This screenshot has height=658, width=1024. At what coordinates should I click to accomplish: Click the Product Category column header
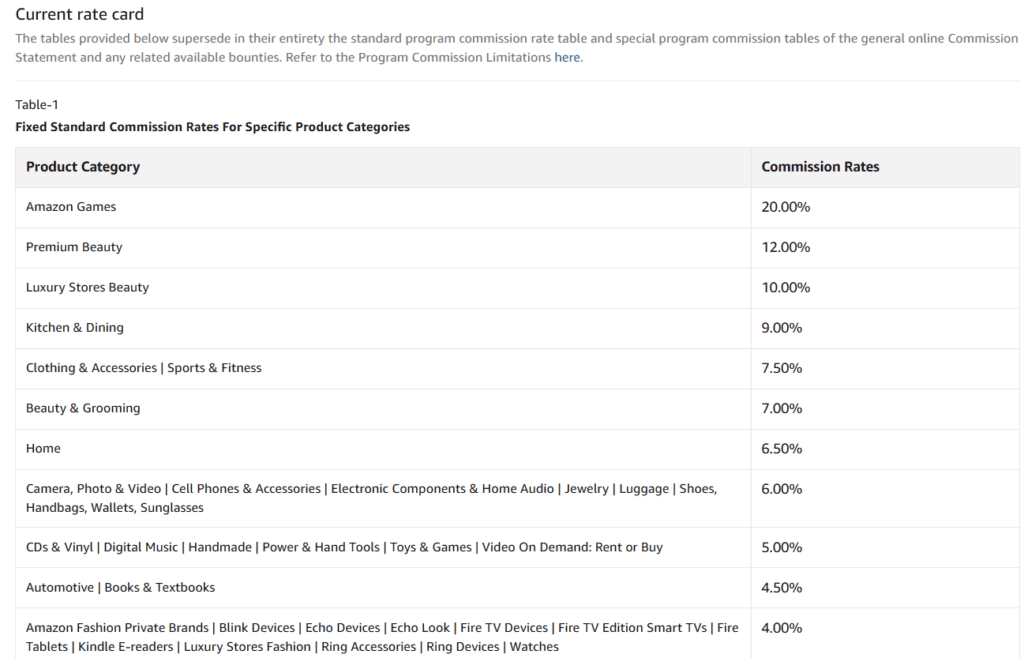(x=83, y=167)
